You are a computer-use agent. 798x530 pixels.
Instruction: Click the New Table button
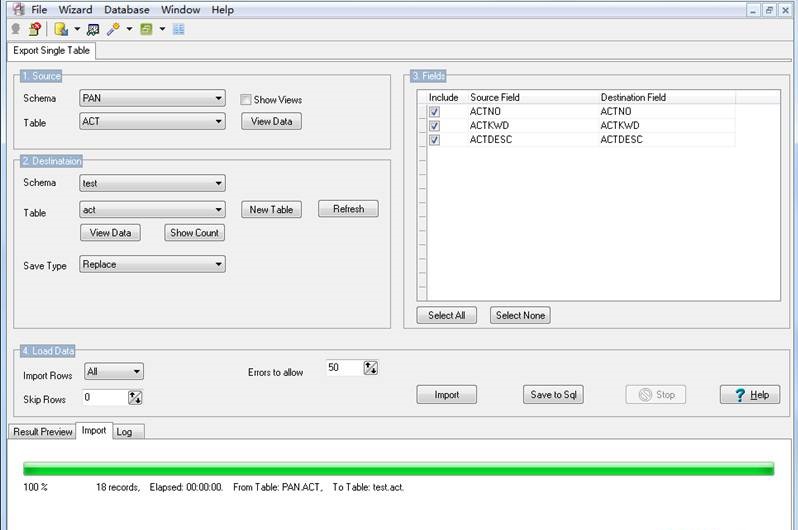(x=271, y=209)
